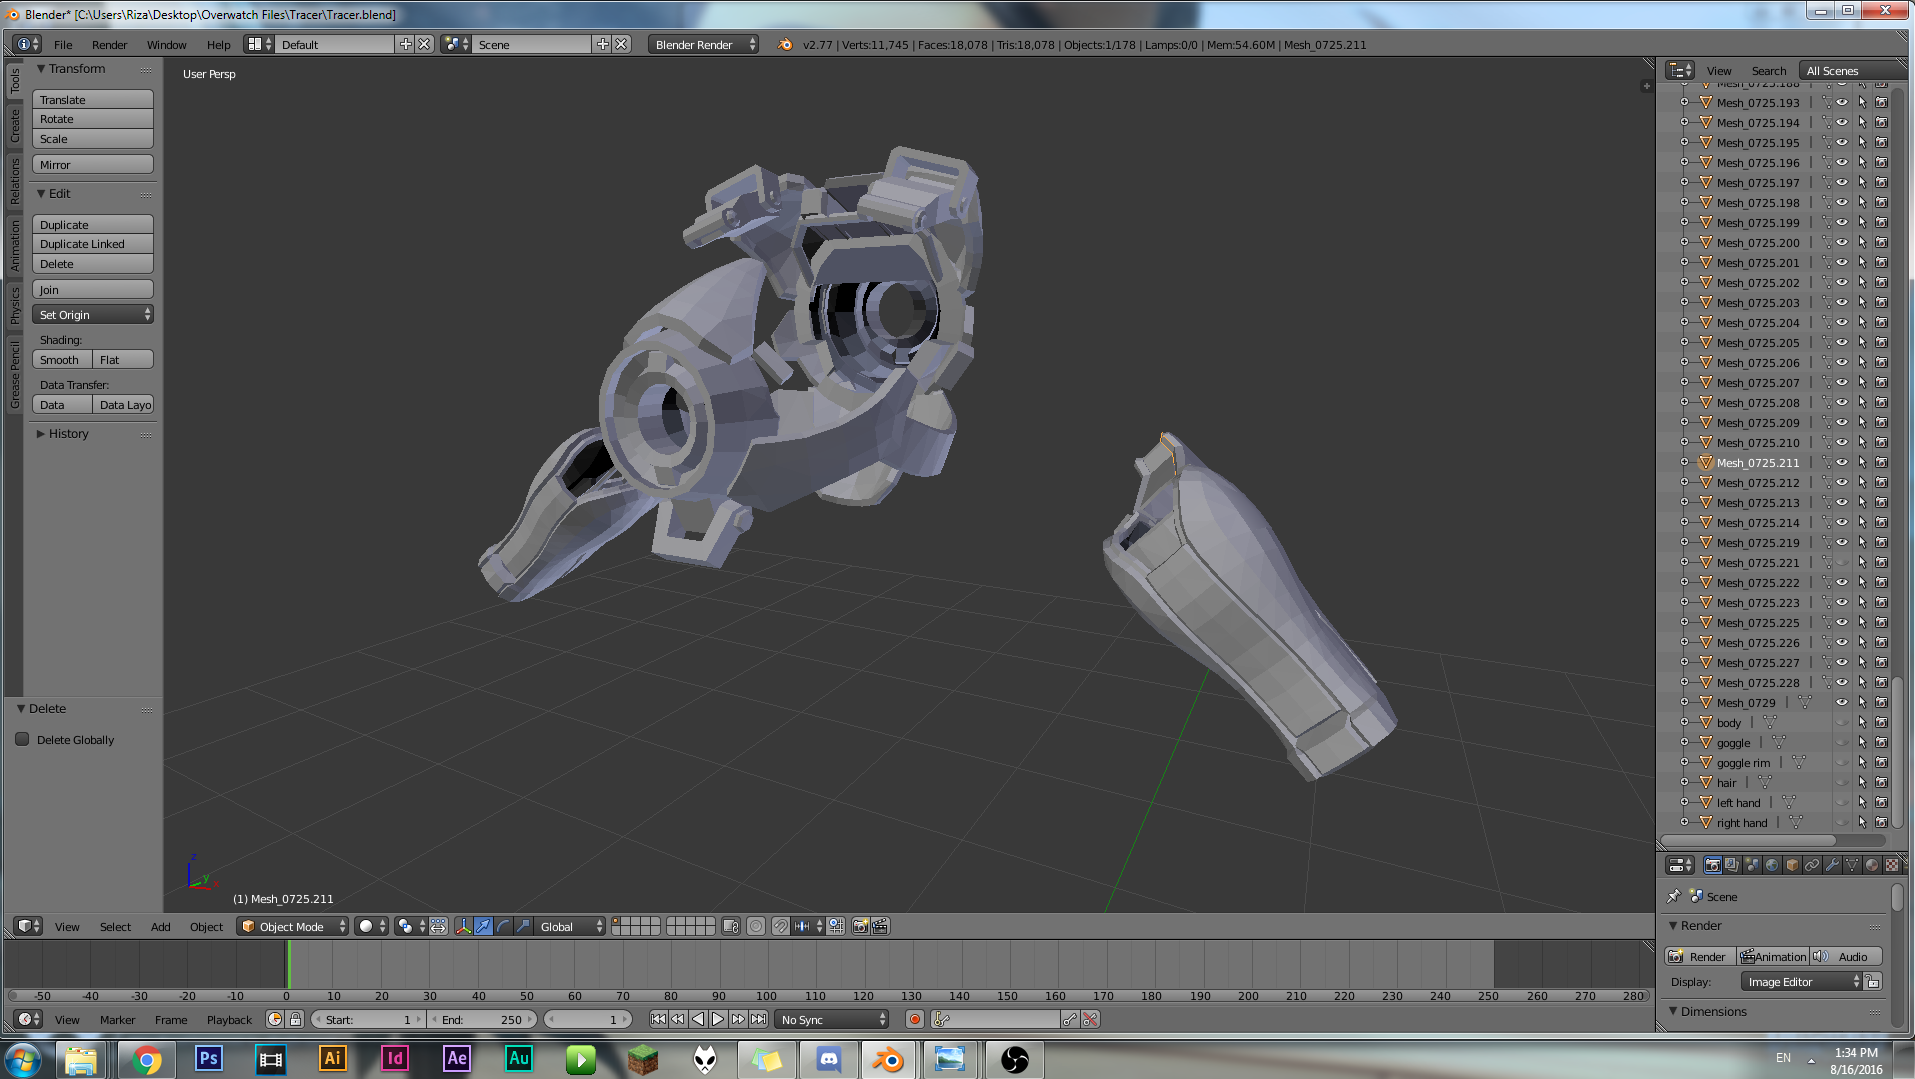Screen dimensions: 1915x1079
Task: Toggle proportional editing circle icon
Action: (756, 926)
